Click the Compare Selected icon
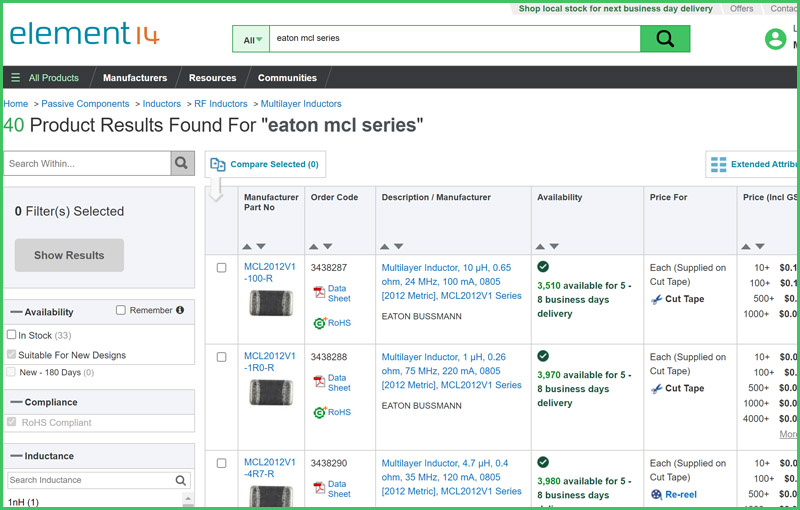 [x=218, y=164]
